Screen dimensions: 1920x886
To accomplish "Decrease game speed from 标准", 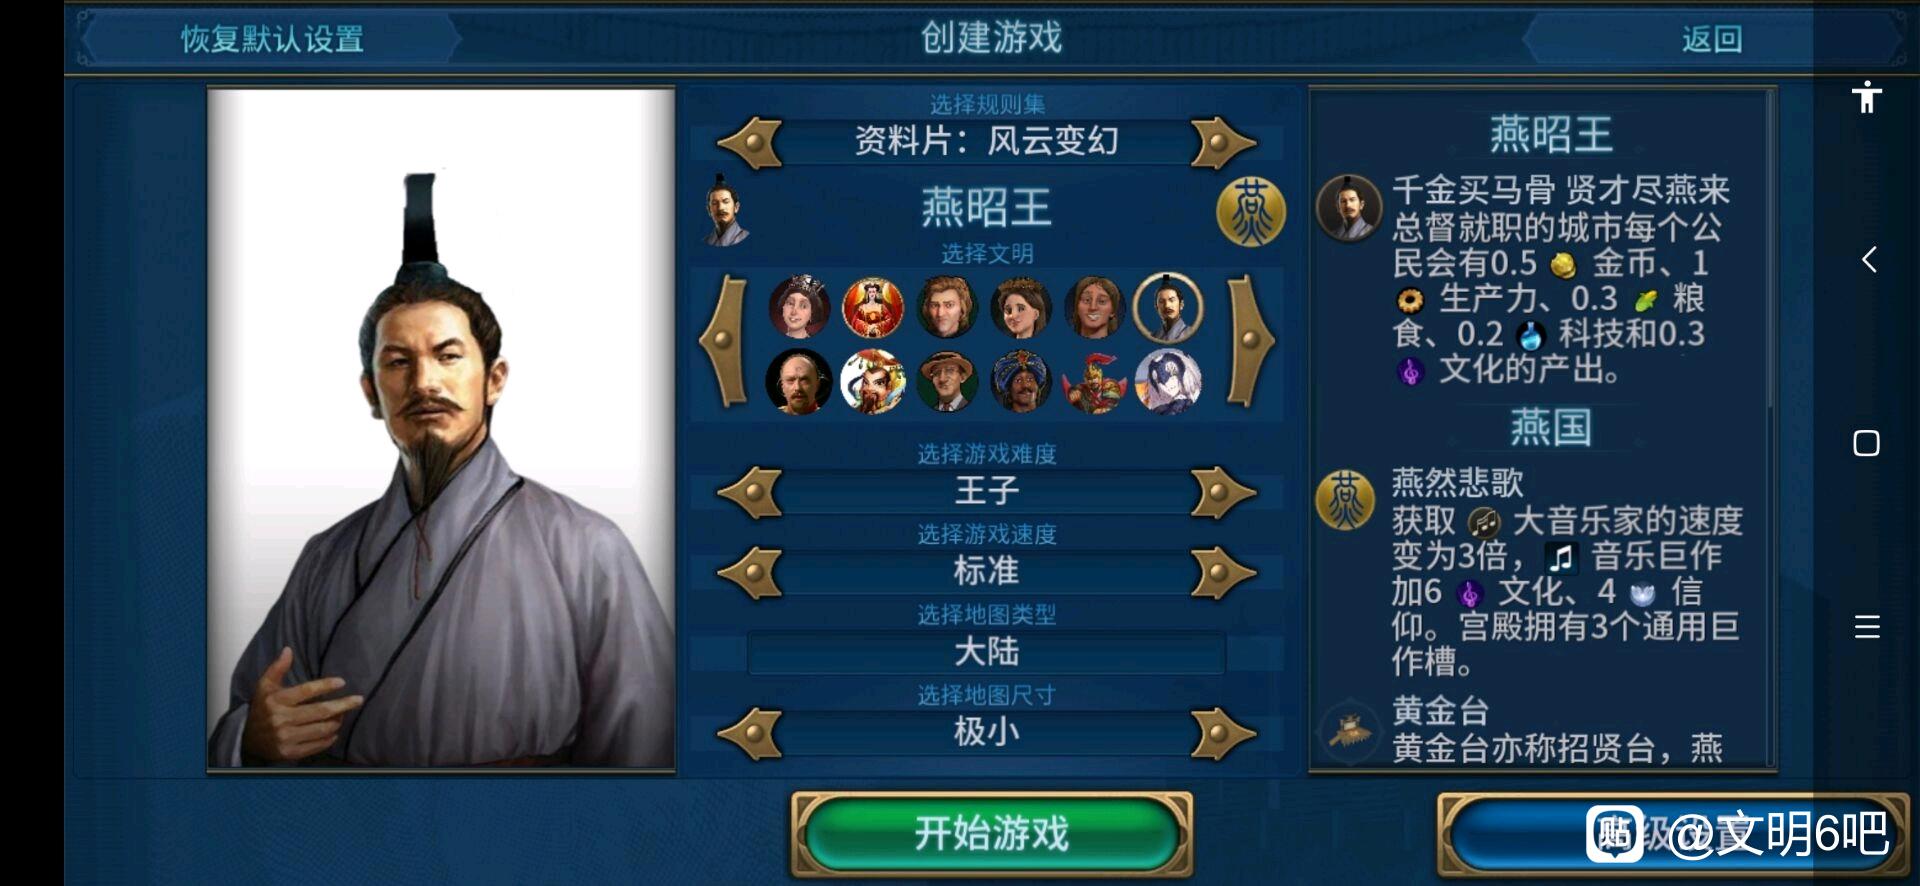I will pos(751,573).
